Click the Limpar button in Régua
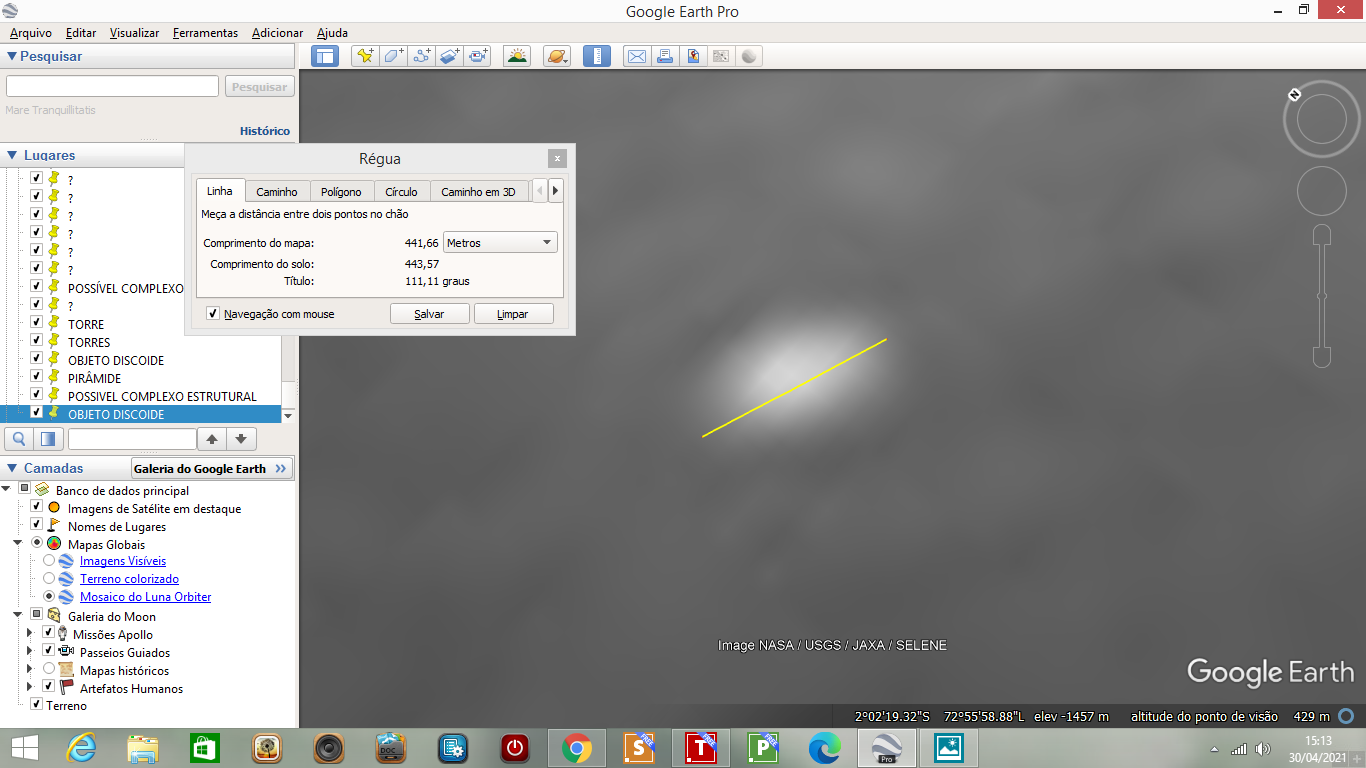This screenshot has height=768, width=1366. tap(513, 314)
